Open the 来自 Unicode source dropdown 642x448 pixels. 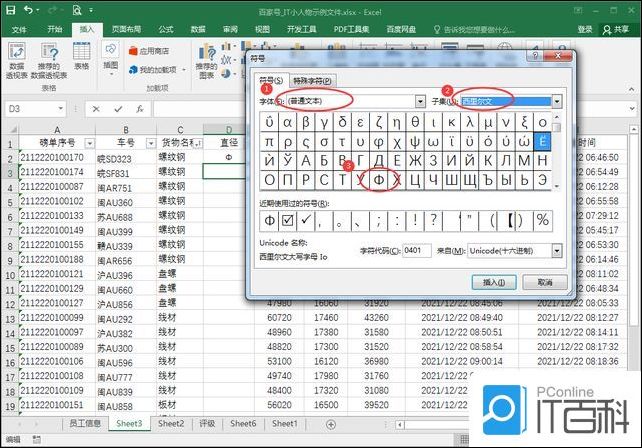point(556,252)
